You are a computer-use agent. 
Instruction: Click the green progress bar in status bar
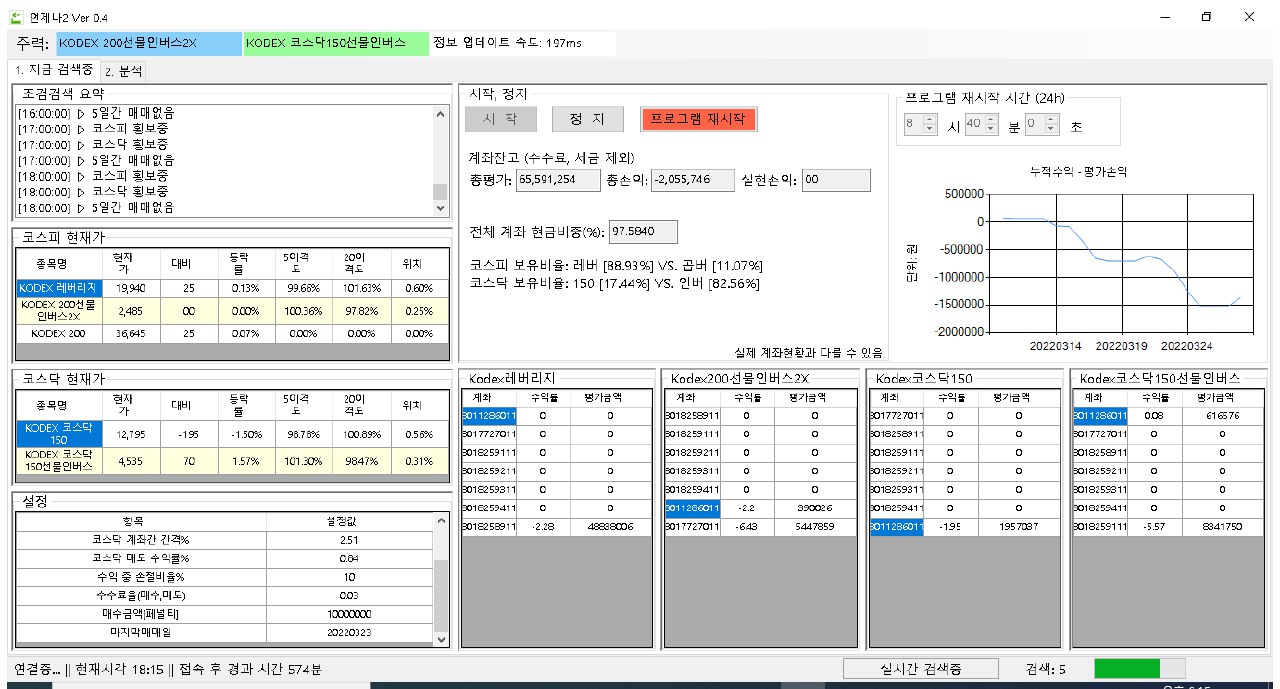[x=1140, y=668]
